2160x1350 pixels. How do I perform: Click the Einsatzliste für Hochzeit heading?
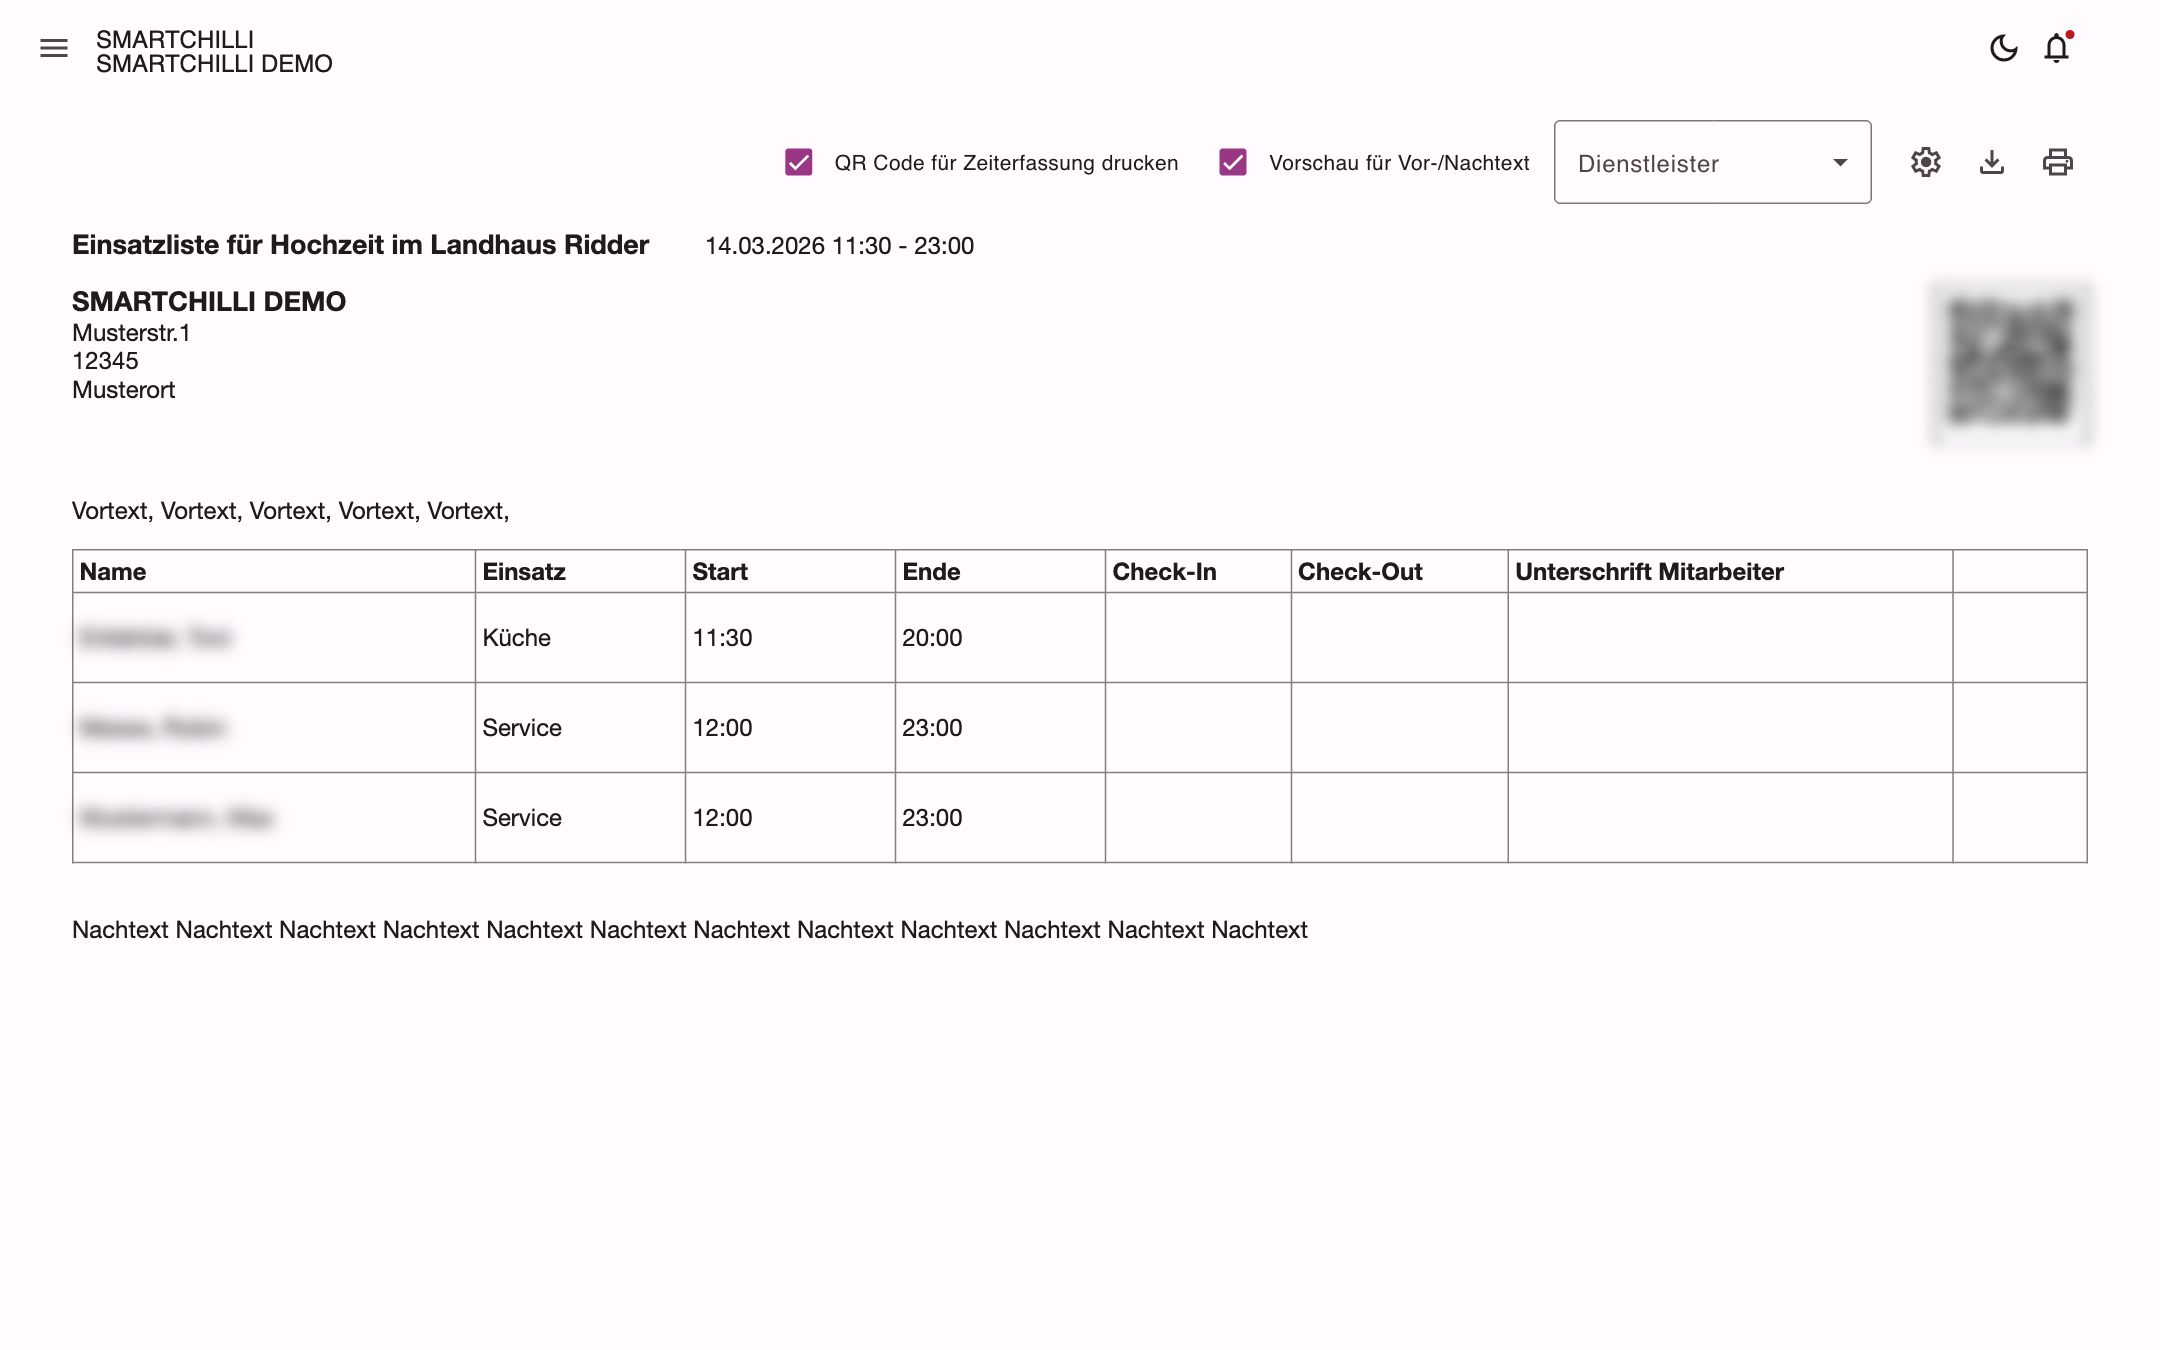[x=360, y=245]
